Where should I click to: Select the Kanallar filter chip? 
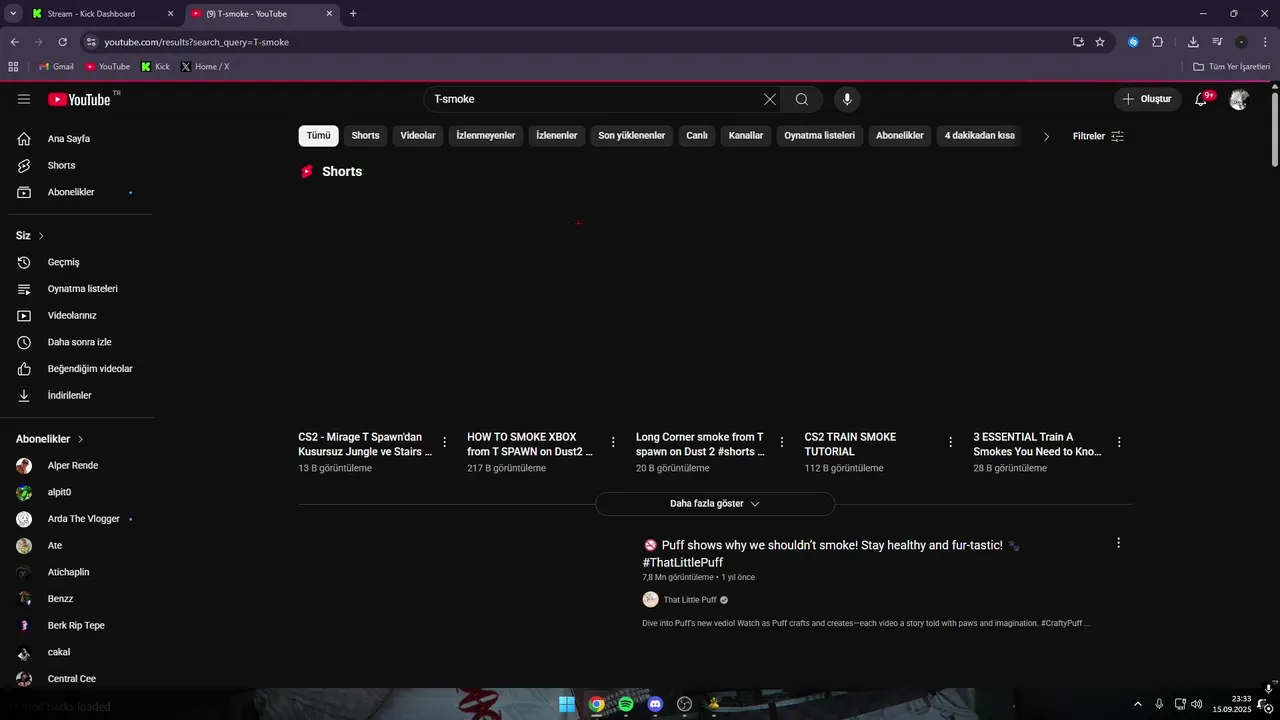point(746,136)
